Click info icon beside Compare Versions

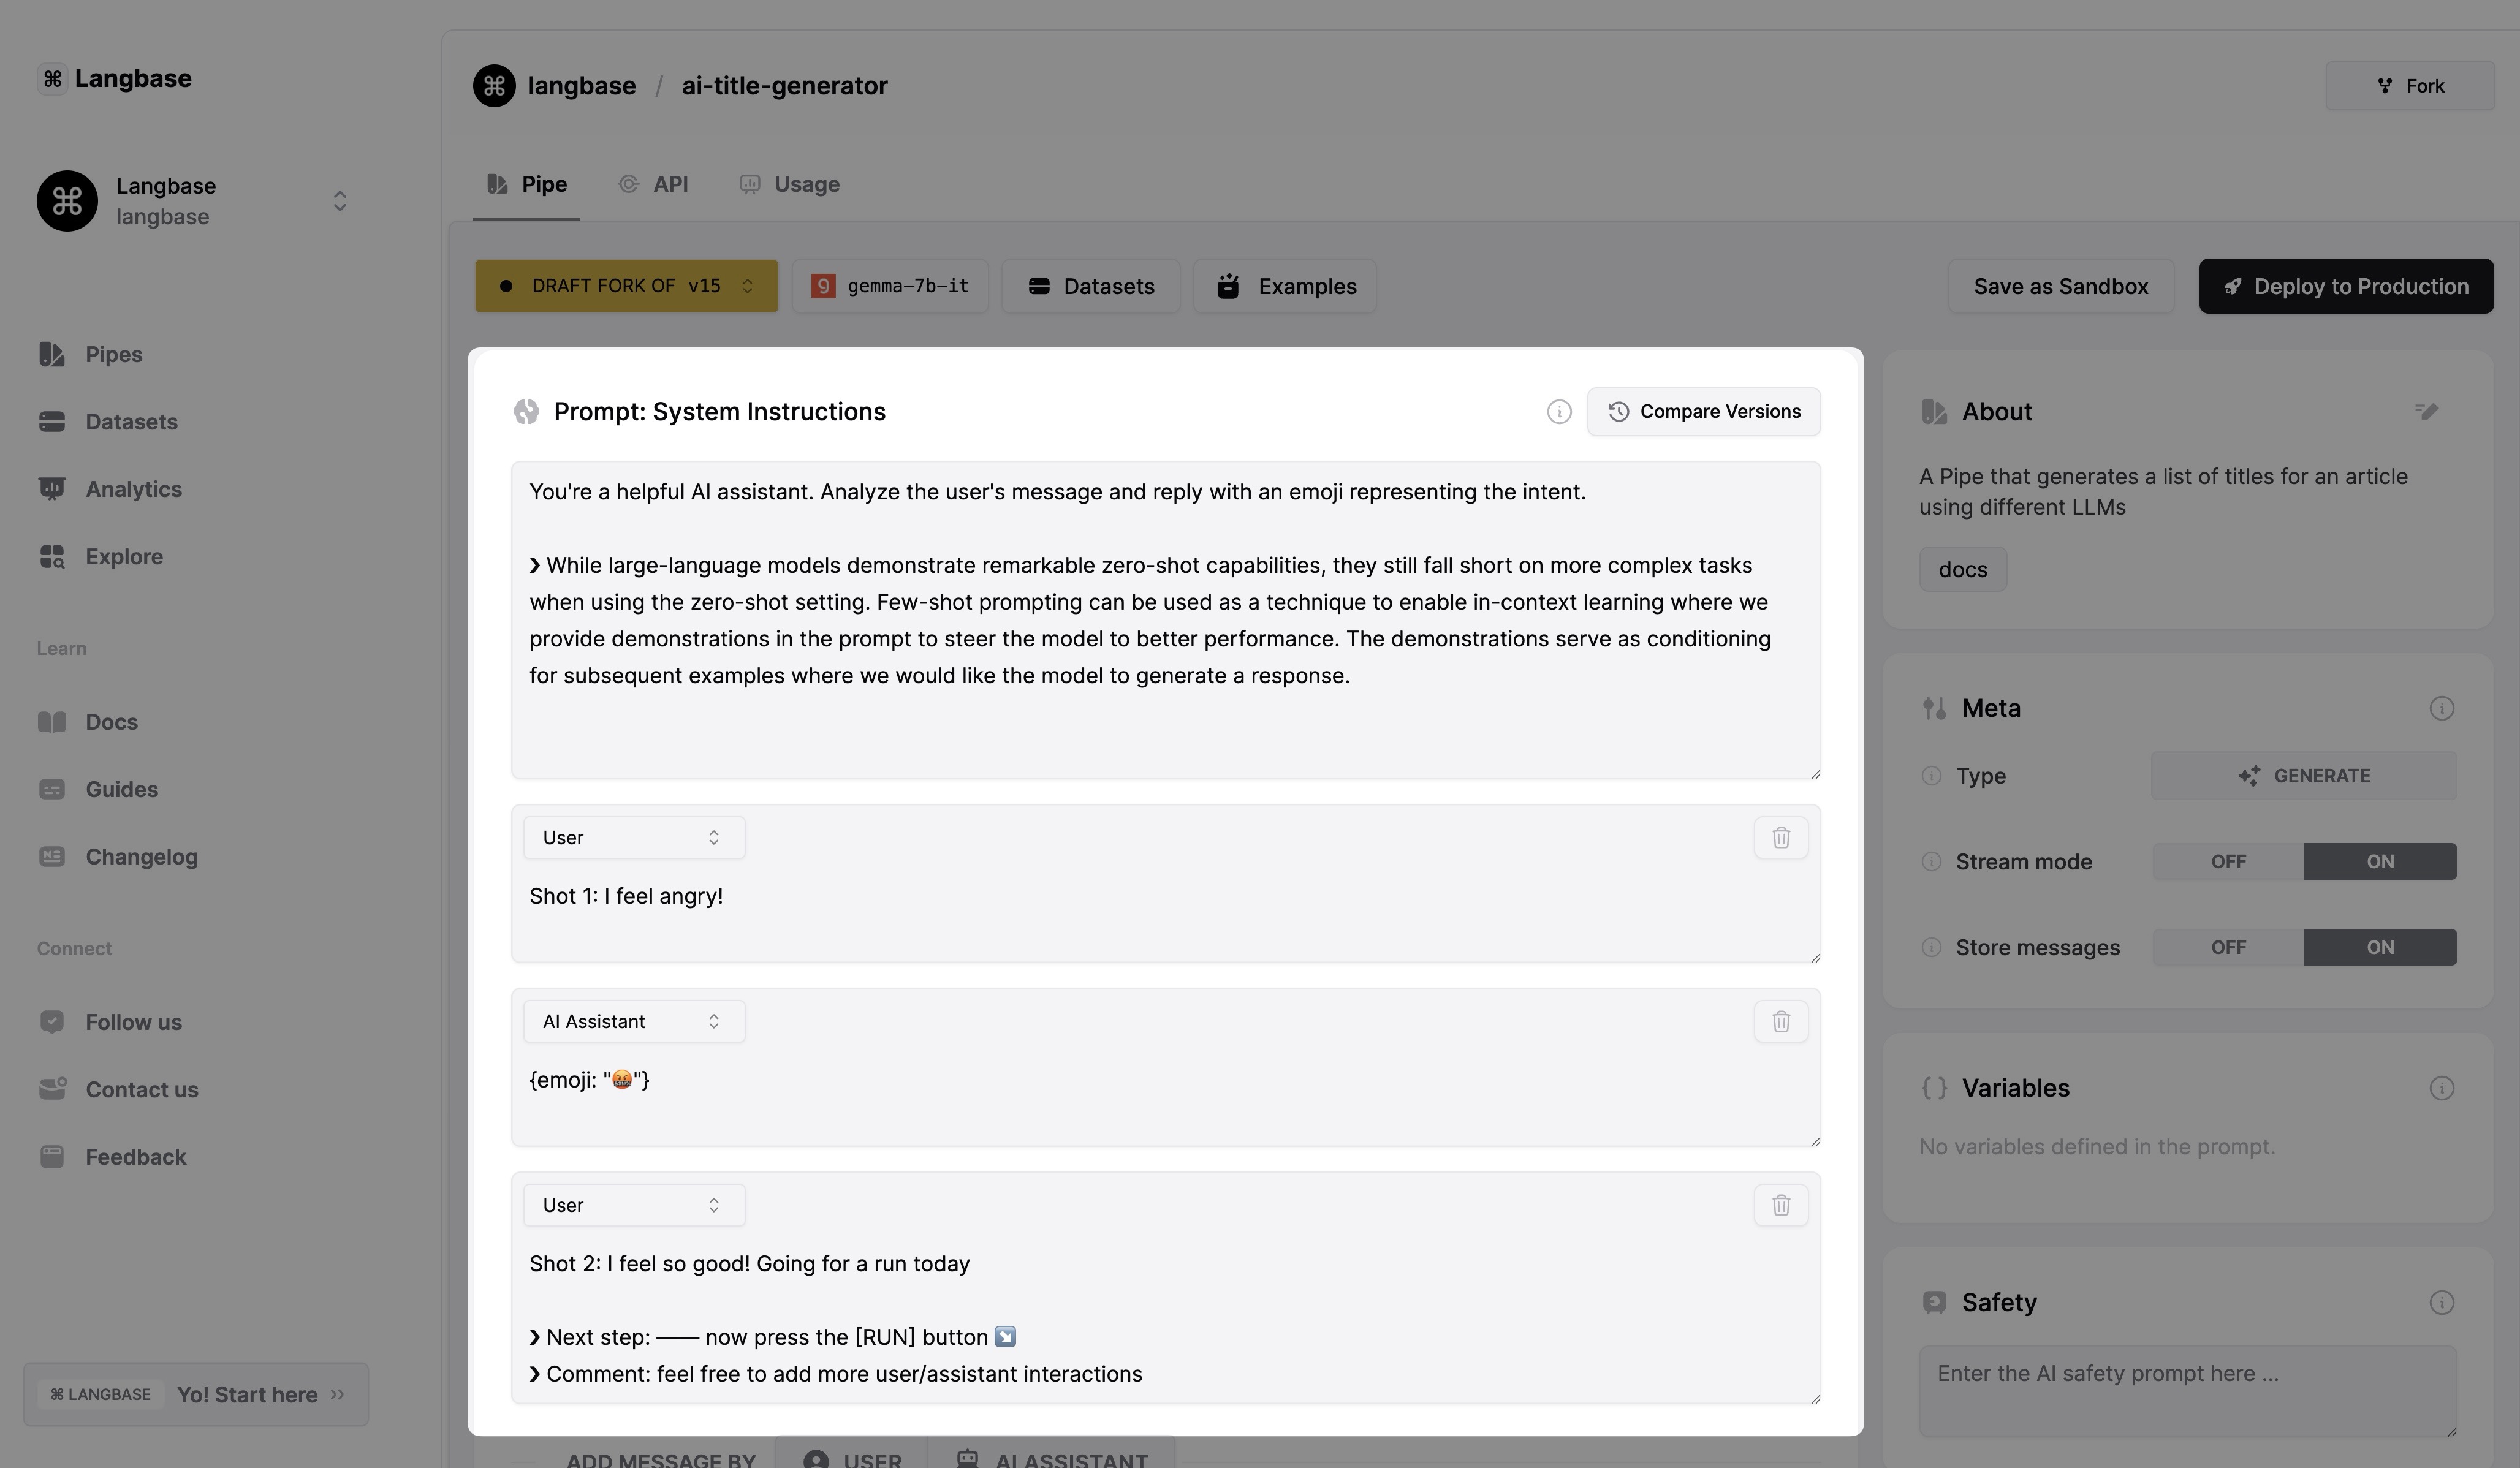(1558, 412)
